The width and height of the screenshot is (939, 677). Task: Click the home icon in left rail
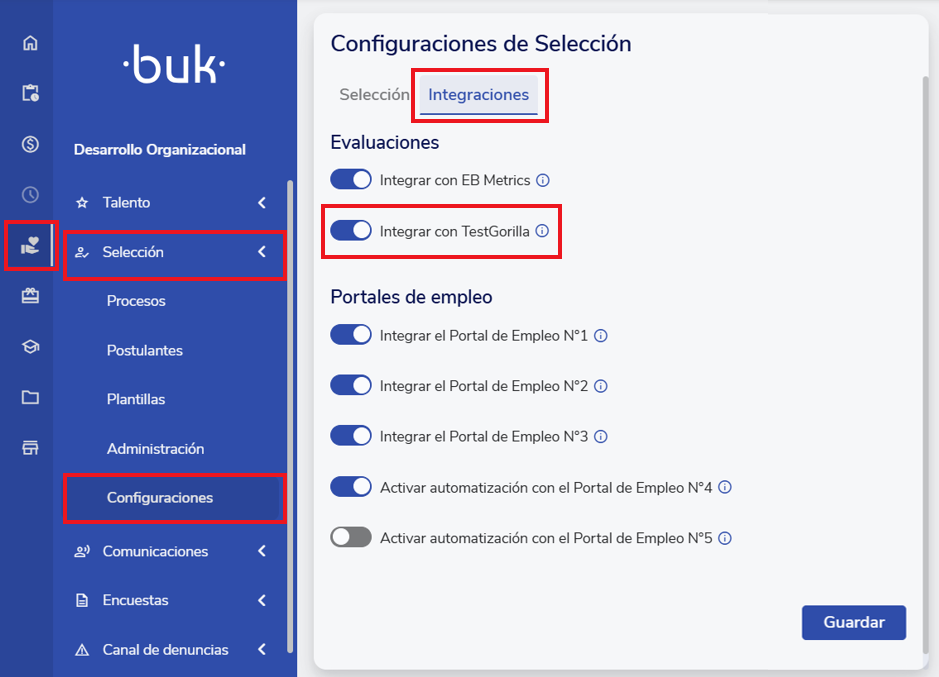coord(30,43)
